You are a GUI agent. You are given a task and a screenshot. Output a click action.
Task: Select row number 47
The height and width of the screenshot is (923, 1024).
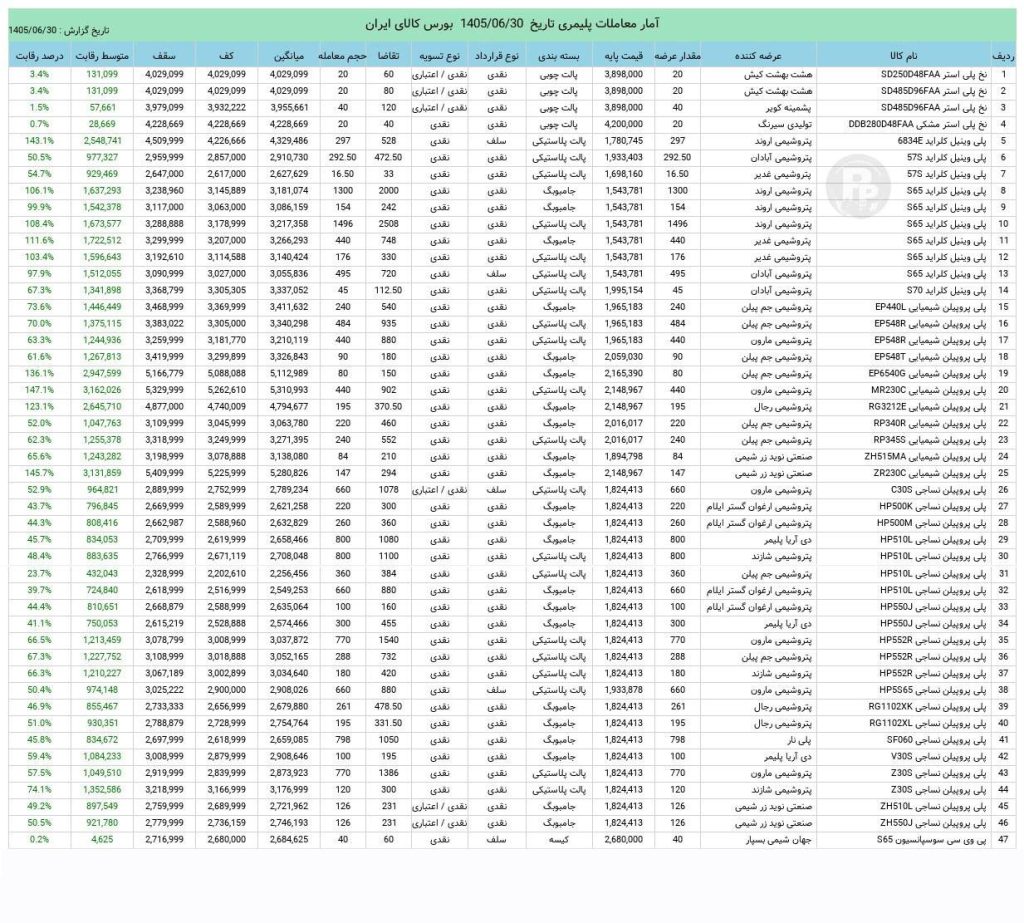1003,839
